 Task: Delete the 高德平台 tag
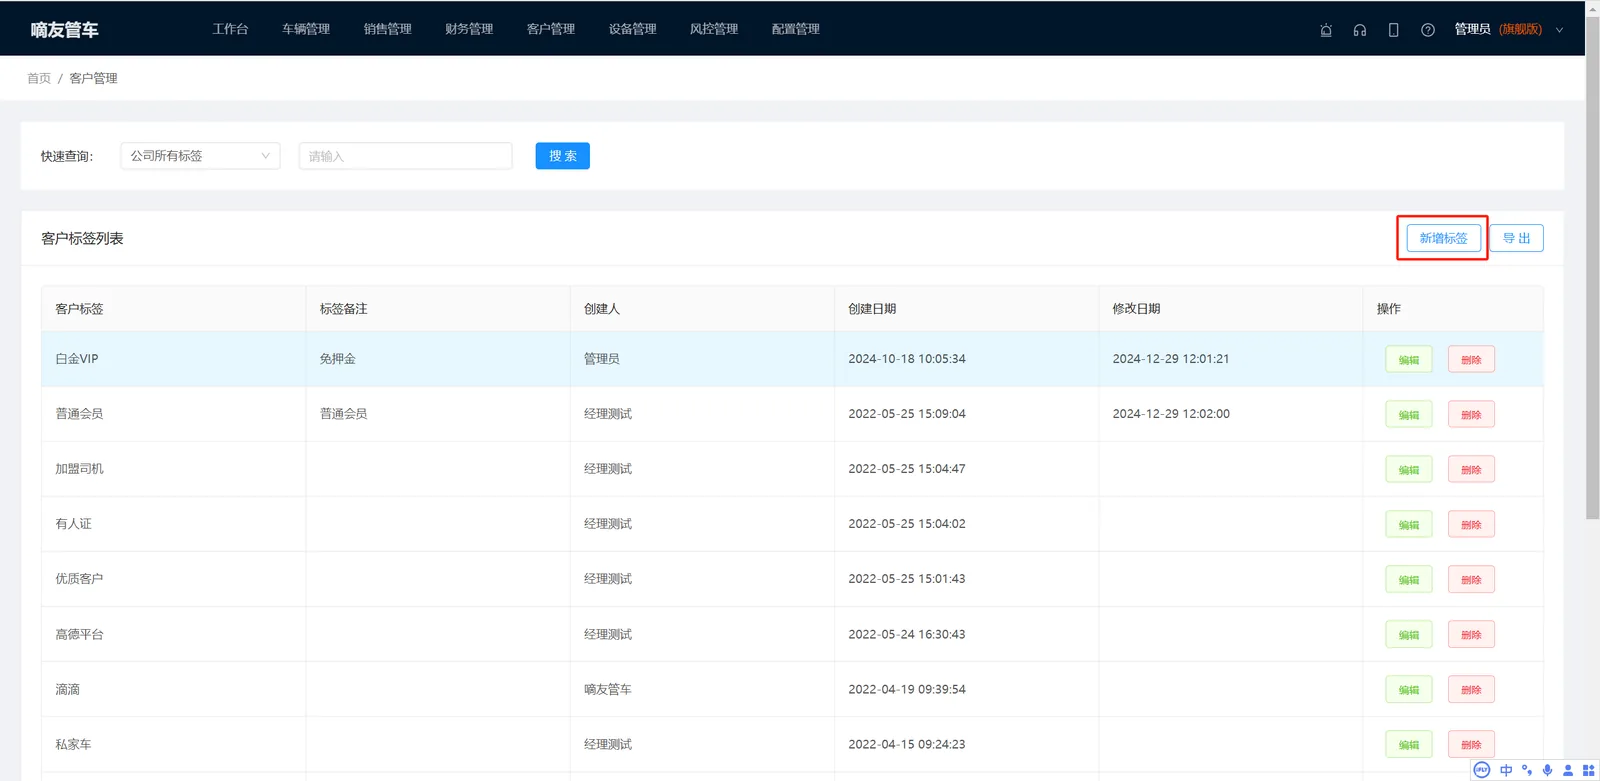click(1471, 635)
